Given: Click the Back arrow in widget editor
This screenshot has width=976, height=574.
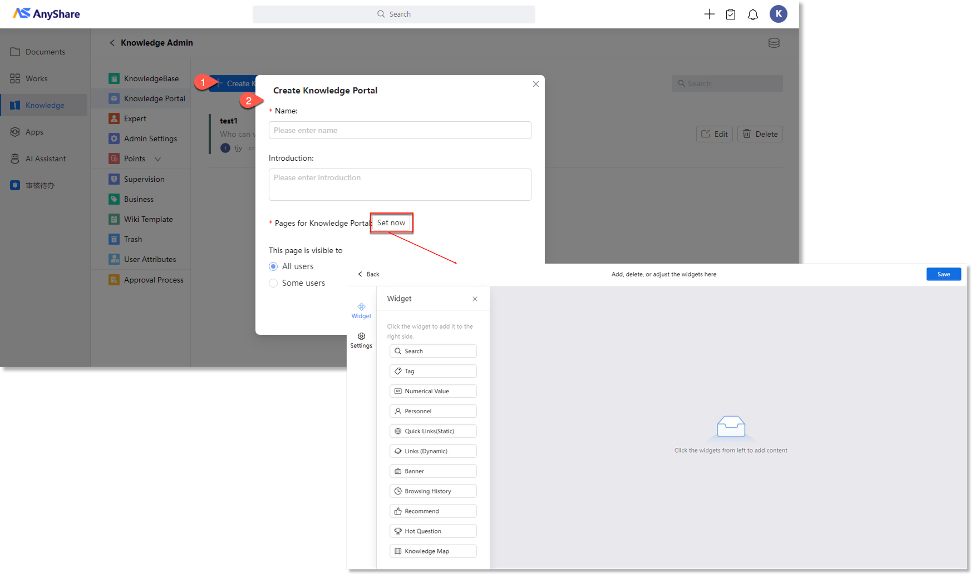Looking at the screenshot, I should (360, 274).
